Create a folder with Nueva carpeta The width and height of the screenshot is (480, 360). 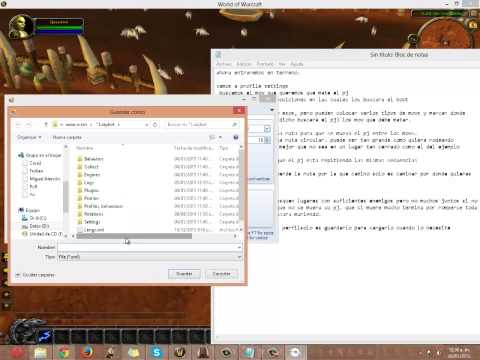click(x=67, y=137)
